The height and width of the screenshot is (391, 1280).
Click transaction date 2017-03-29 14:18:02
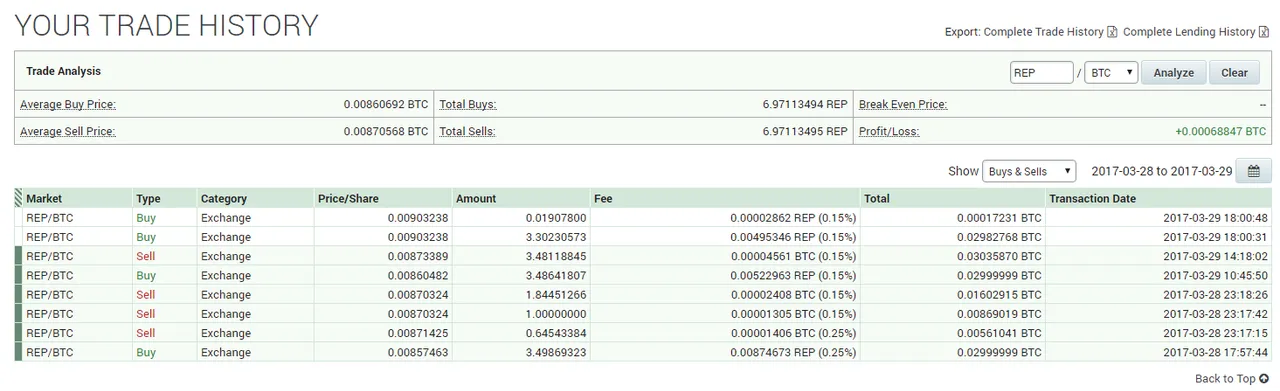(x=1215, y=256)
